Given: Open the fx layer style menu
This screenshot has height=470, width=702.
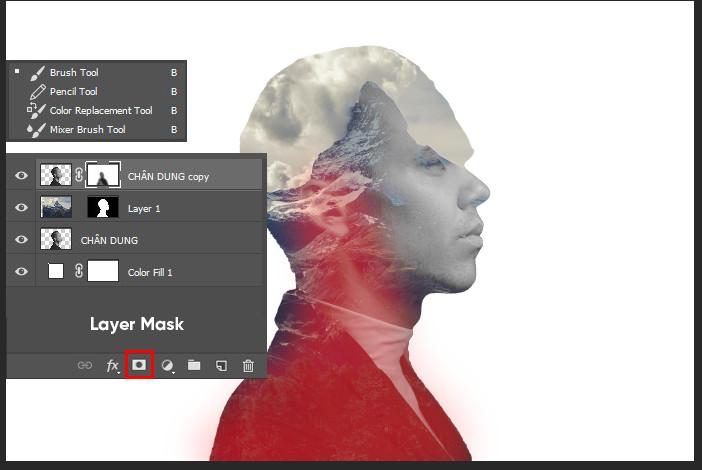Looking at the screenshot, I should 112,366.
